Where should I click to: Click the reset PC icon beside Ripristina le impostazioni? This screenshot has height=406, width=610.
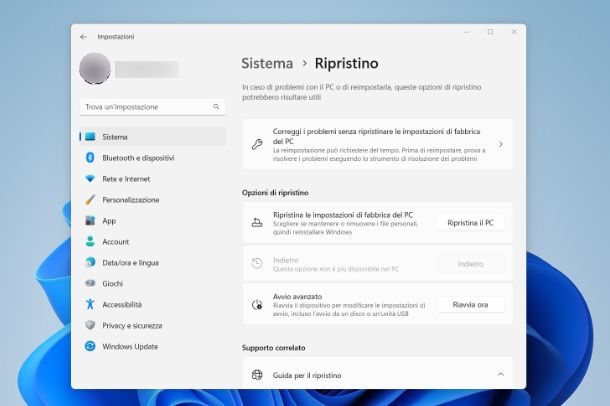257,223
